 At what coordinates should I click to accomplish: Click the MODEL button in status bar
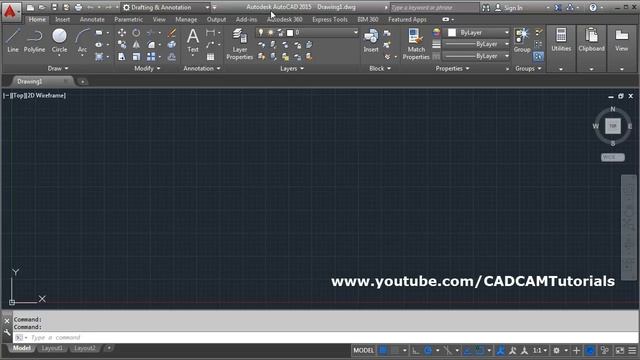[x=363, y=350]
